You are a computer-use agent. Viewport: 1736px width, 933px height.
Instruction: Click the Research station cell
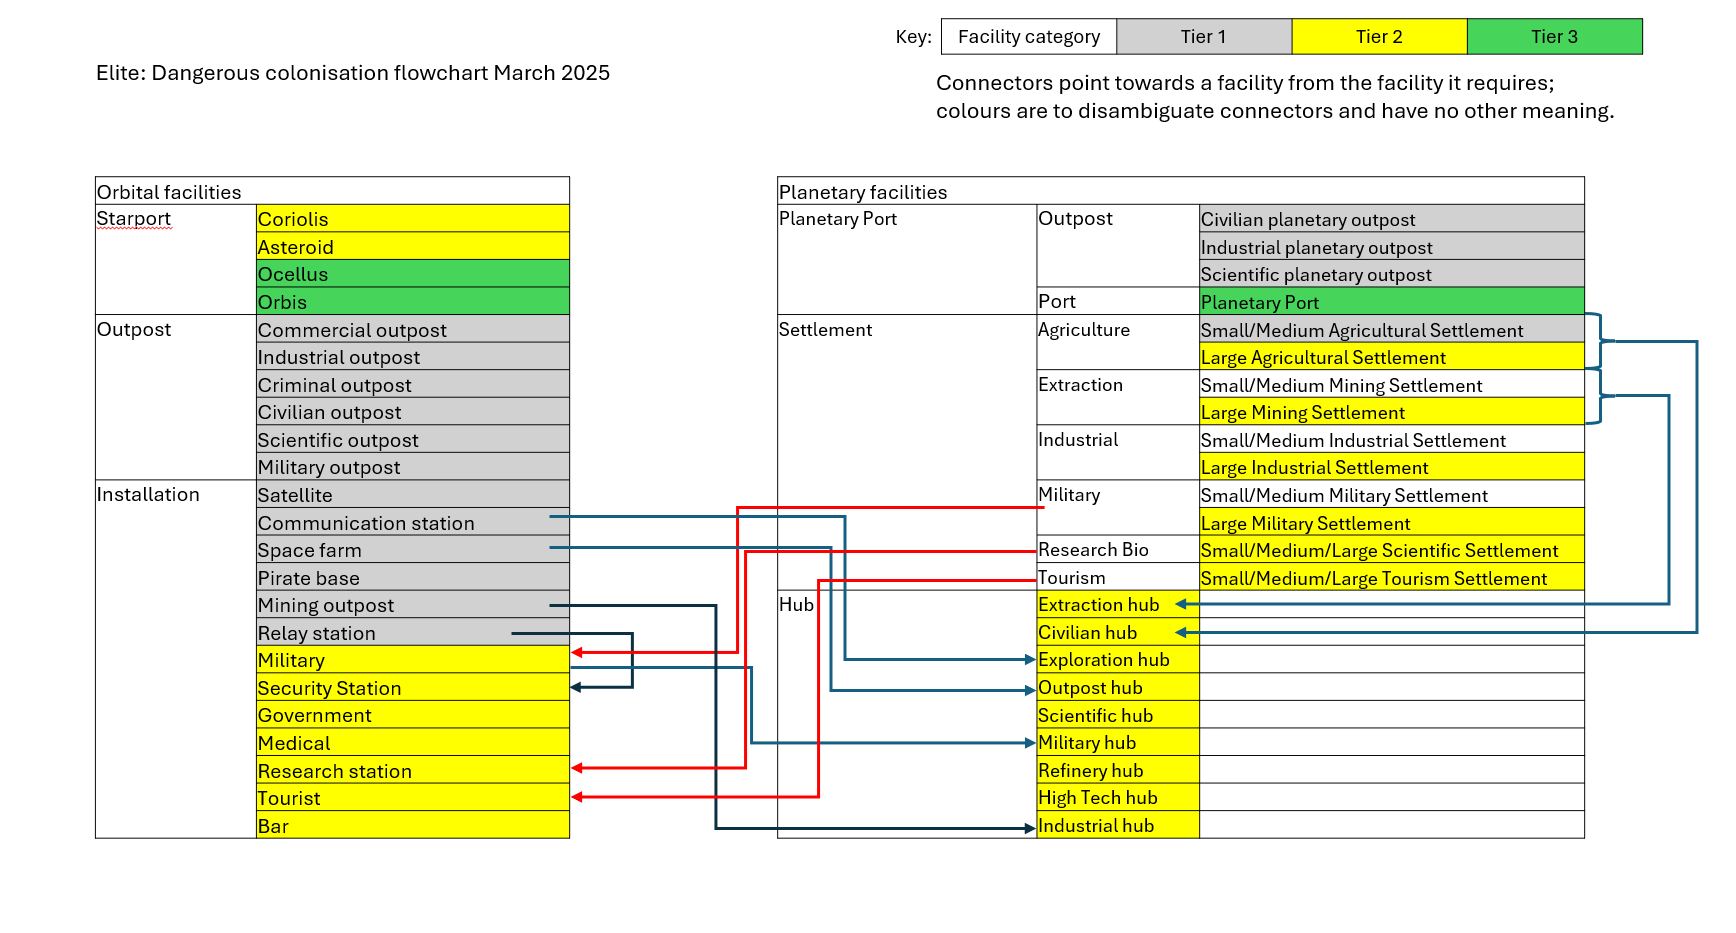click(413, 770)
